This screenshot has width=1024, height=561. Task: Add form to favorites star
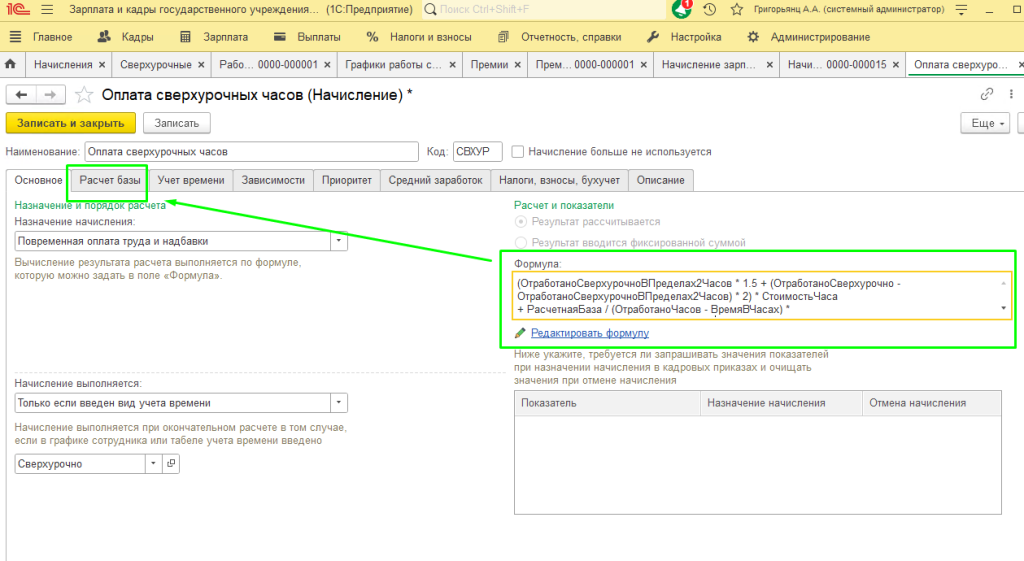click(84, 95)
